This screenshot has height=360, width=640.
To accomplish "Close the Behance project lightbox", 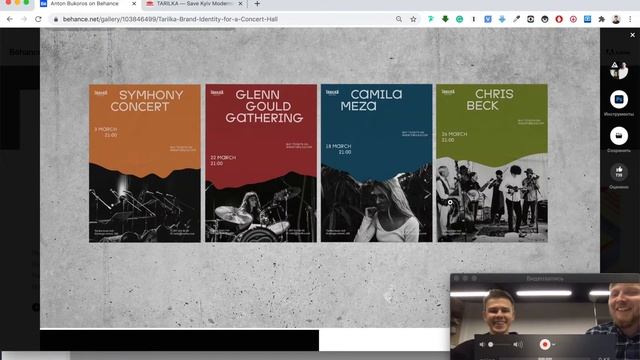I will (x=632, y=35).
